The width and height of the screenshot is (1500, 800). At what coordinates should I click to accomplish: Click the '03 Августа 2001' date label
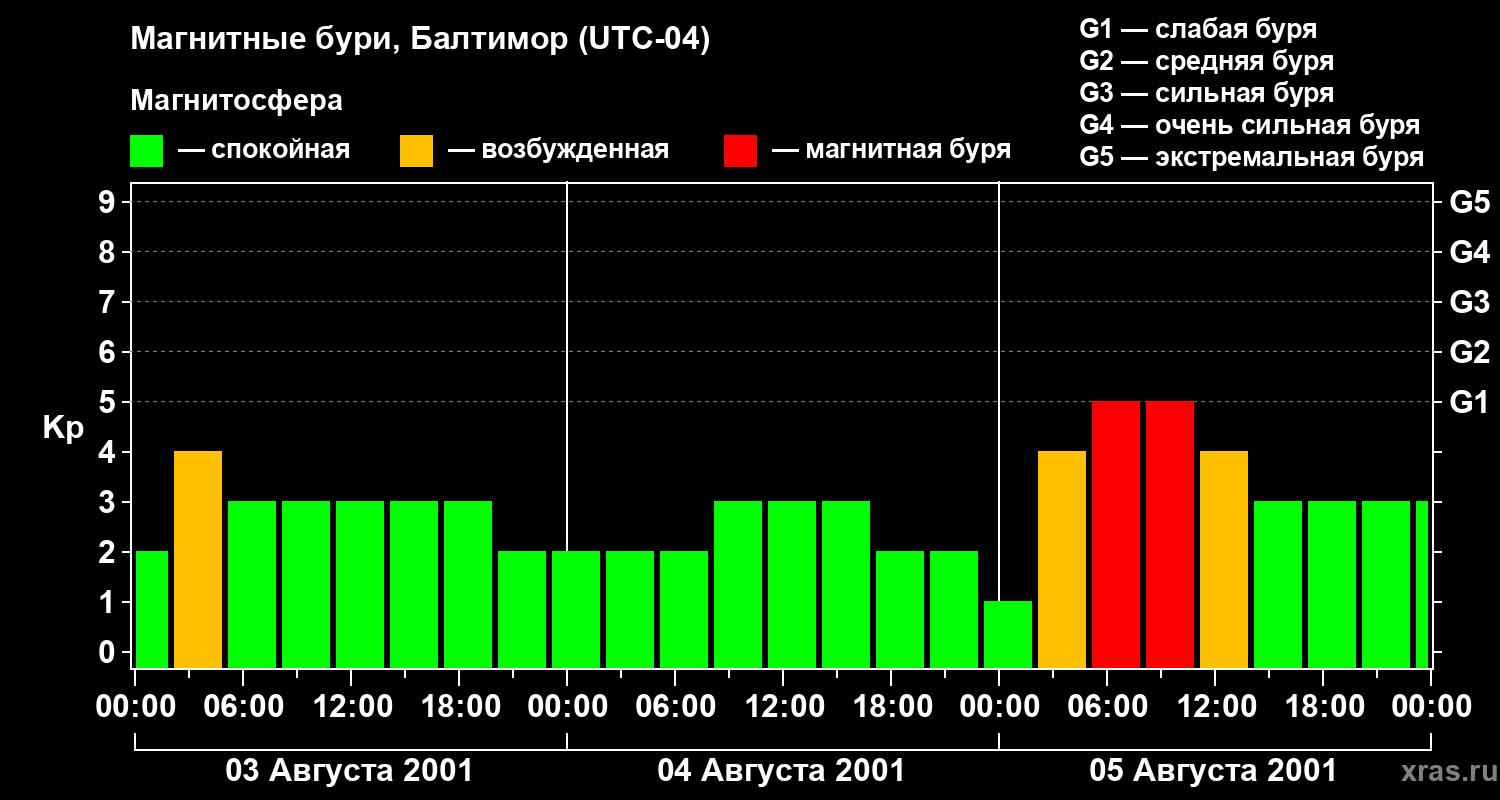[x=349, y=771]
